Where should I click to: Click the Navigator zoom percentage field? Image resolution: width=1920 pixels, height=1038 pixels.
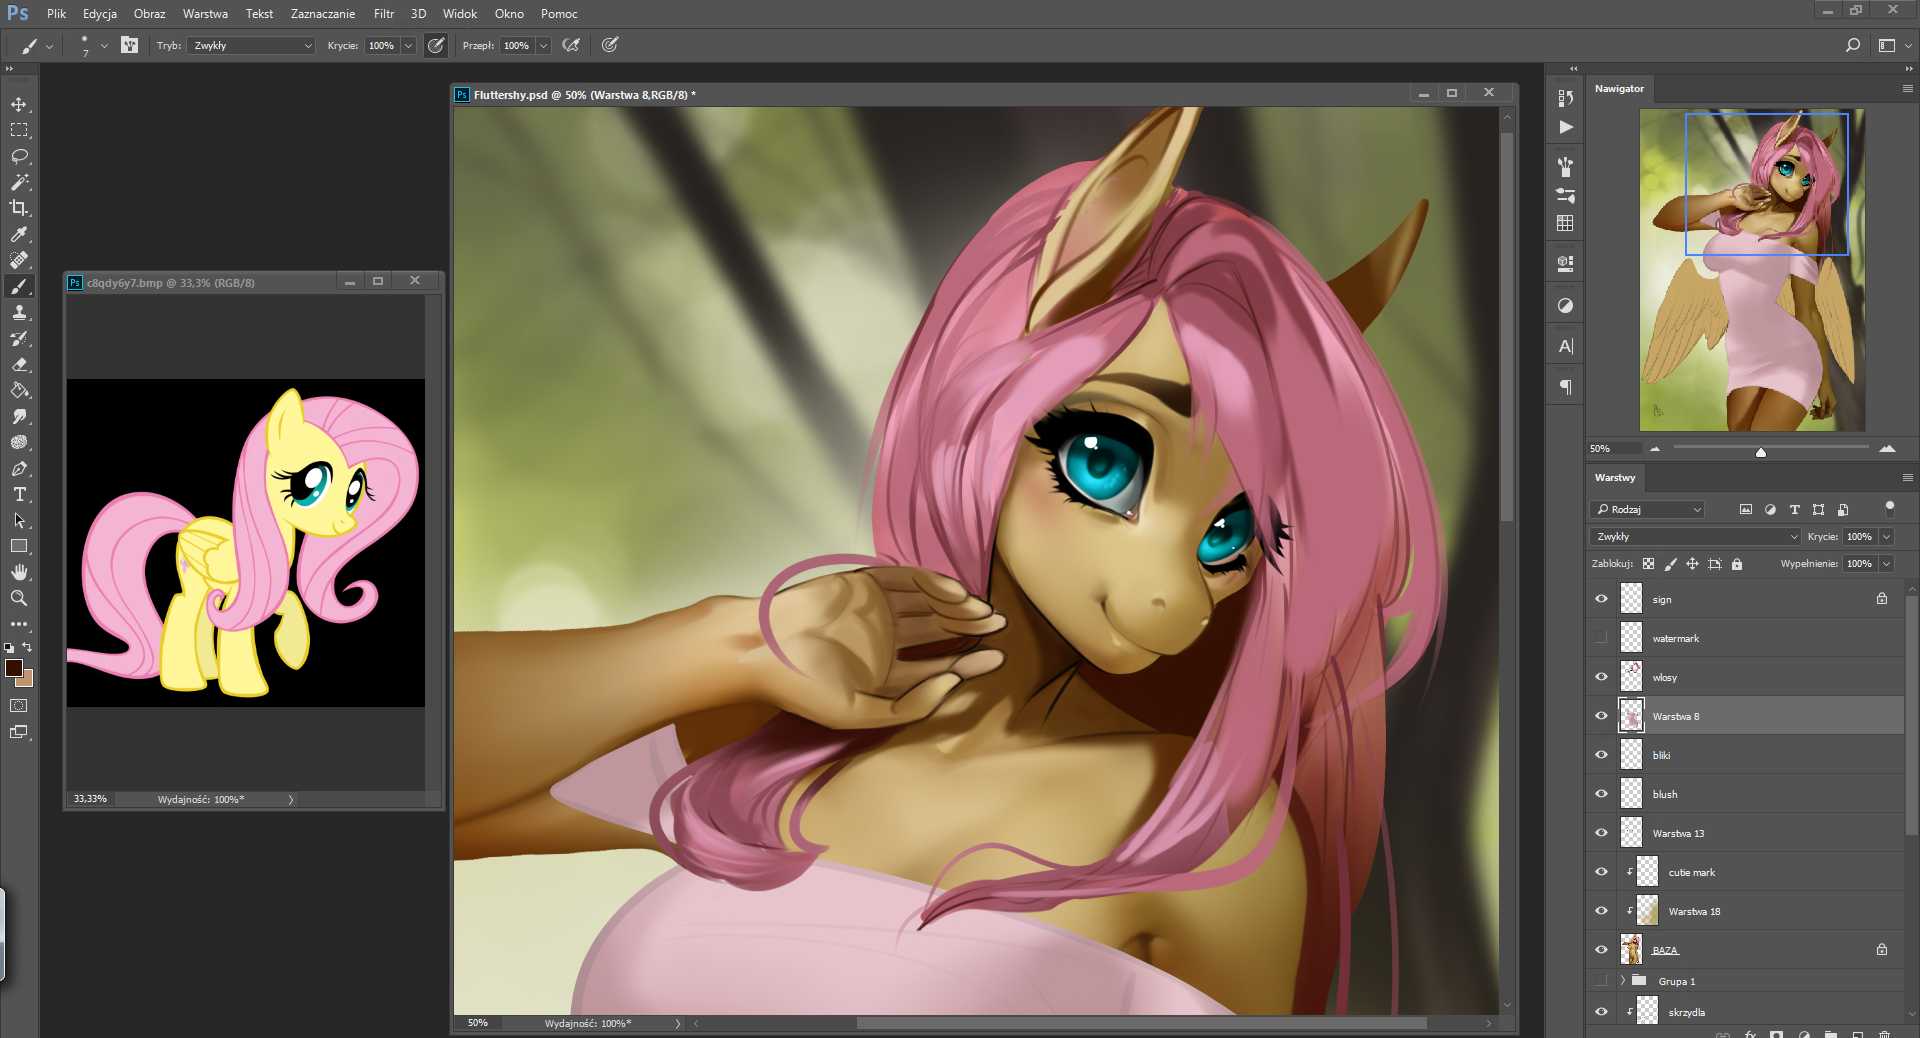coord(1614,449)
